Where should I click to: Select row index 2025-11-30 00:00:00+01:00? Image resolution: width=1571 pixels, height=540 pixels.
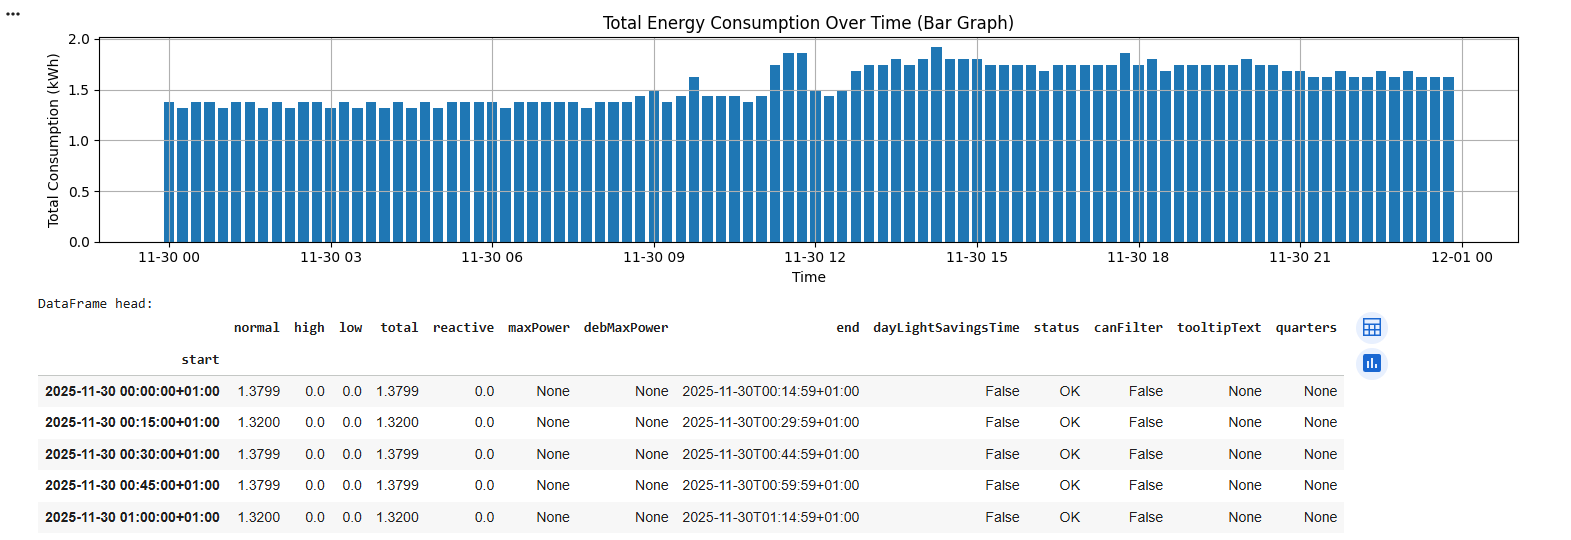click(132, 391)
